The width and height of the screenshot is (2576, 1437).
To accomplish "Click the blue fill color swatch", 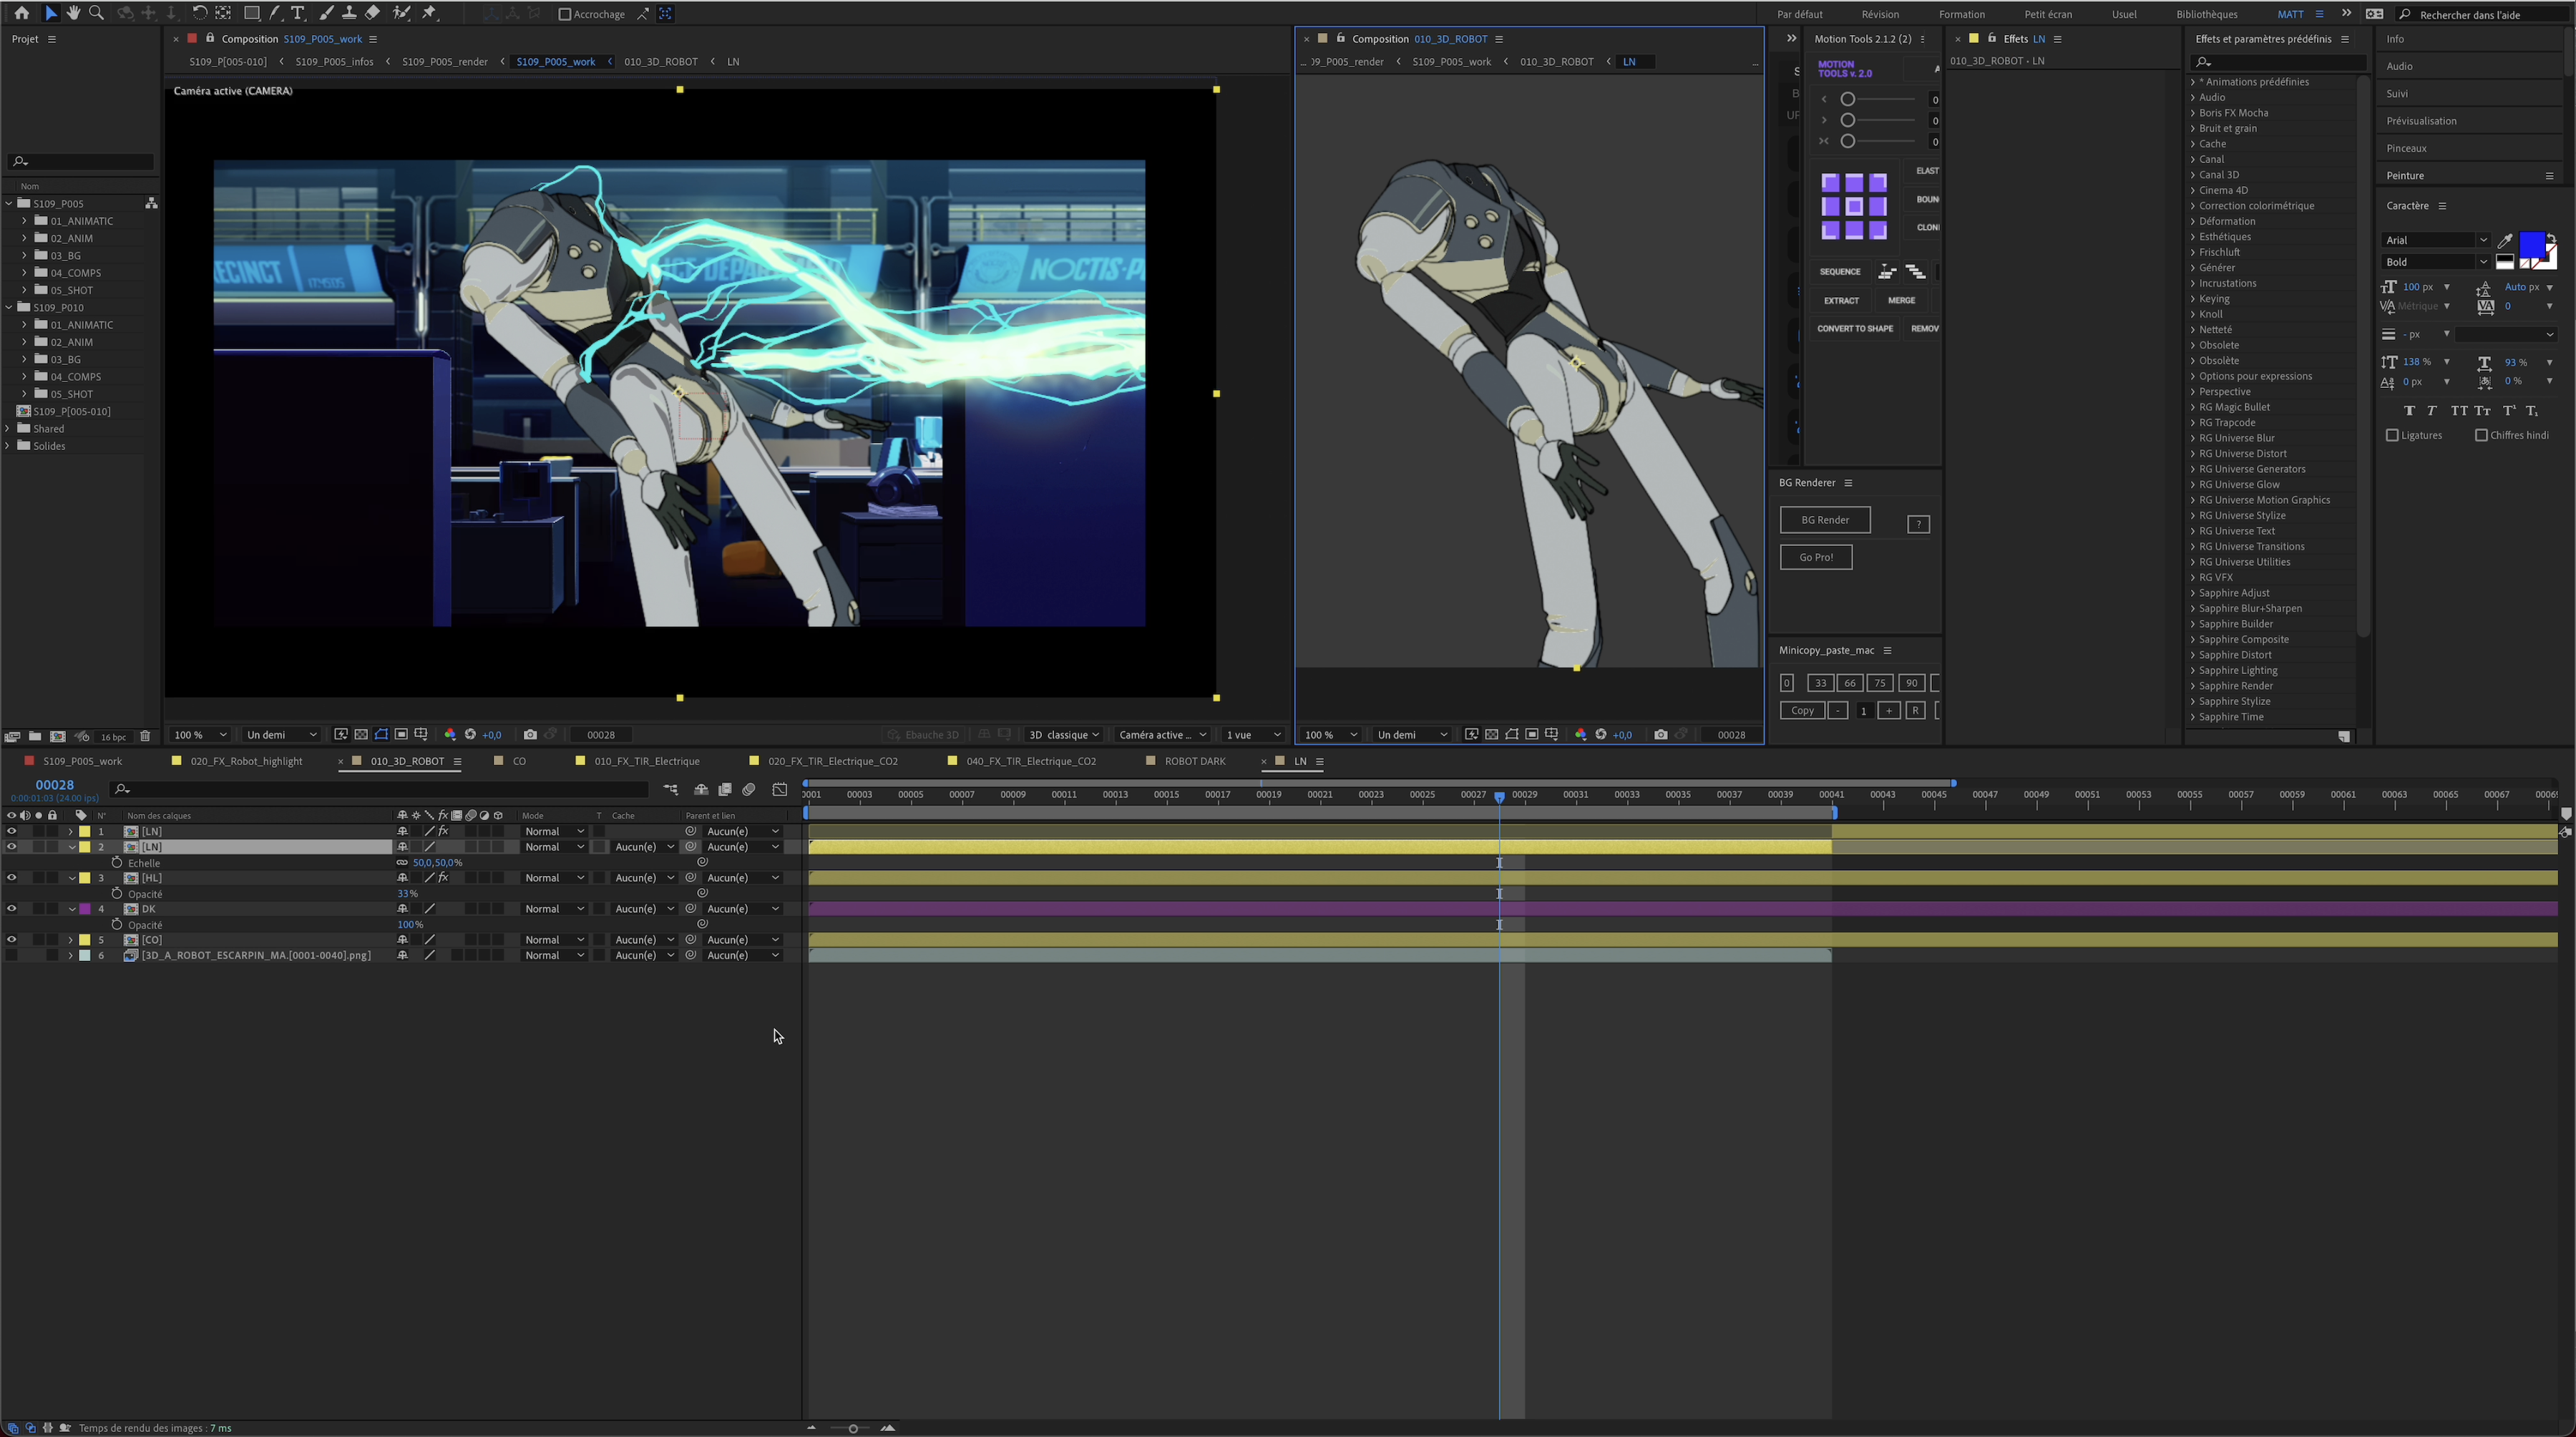I will (x=2531, y=243).
